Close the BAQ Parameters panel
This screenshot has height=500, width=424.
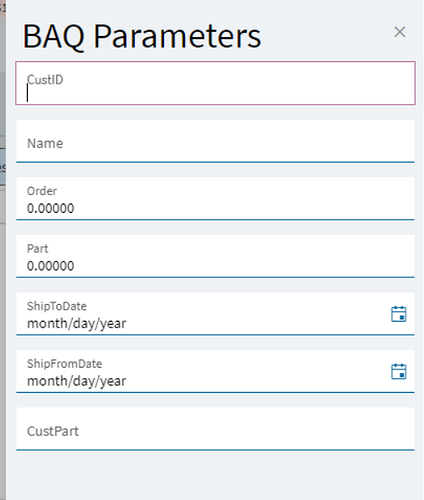click(400, 32)
